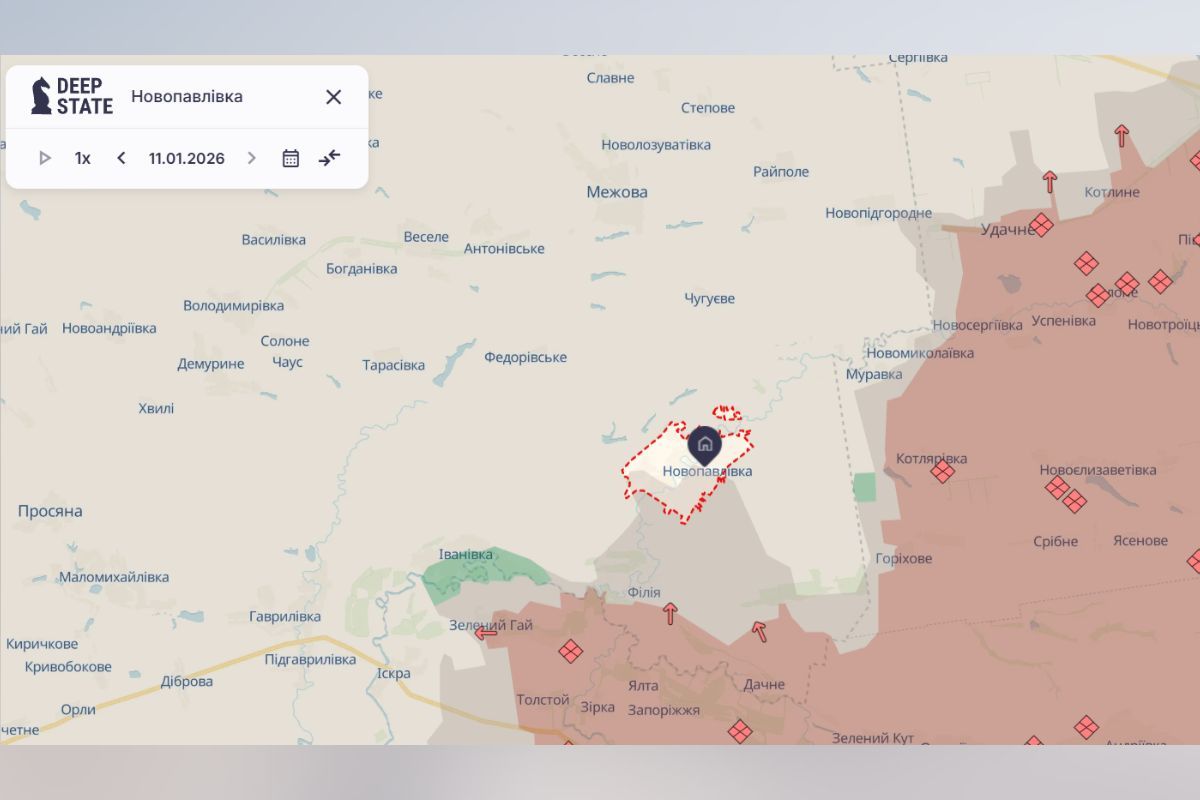1200x800 pixels.
Task: Click the red arrow near Зелений Гай
Action: click(486, 632)
